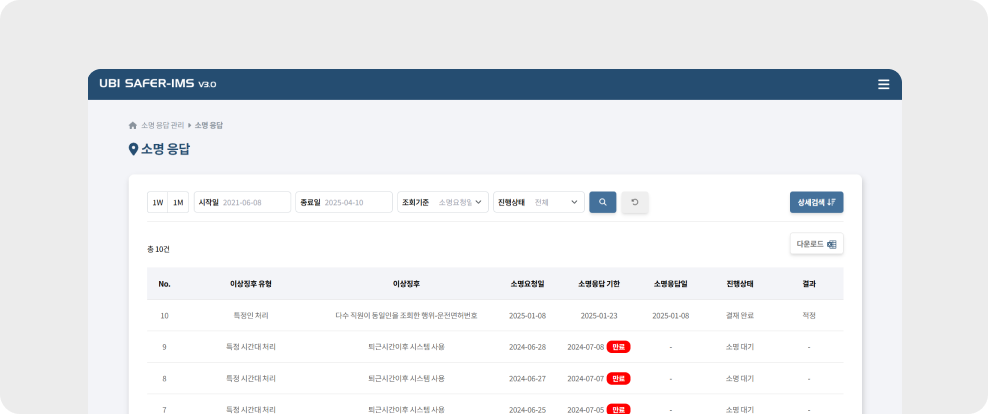Click the 적정 result cell
Viewport: 988px width, 414px height.
[x=809, y=316]
